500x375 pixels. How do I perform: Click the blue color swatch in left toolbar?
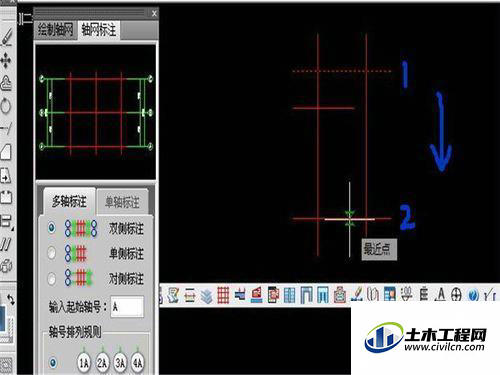click(3, 318)
